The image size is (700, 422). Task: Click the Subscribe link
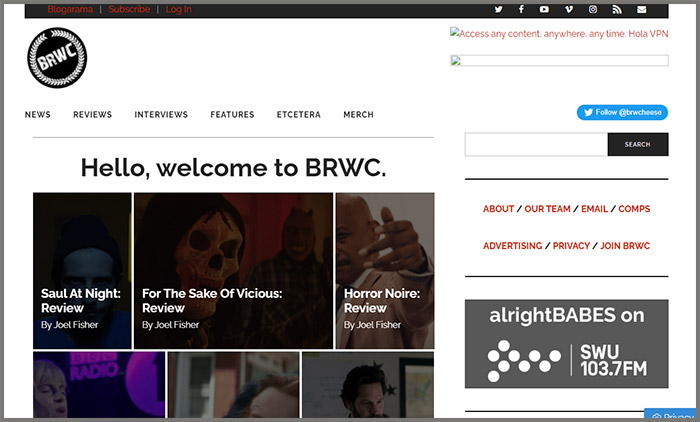(129, 9)
